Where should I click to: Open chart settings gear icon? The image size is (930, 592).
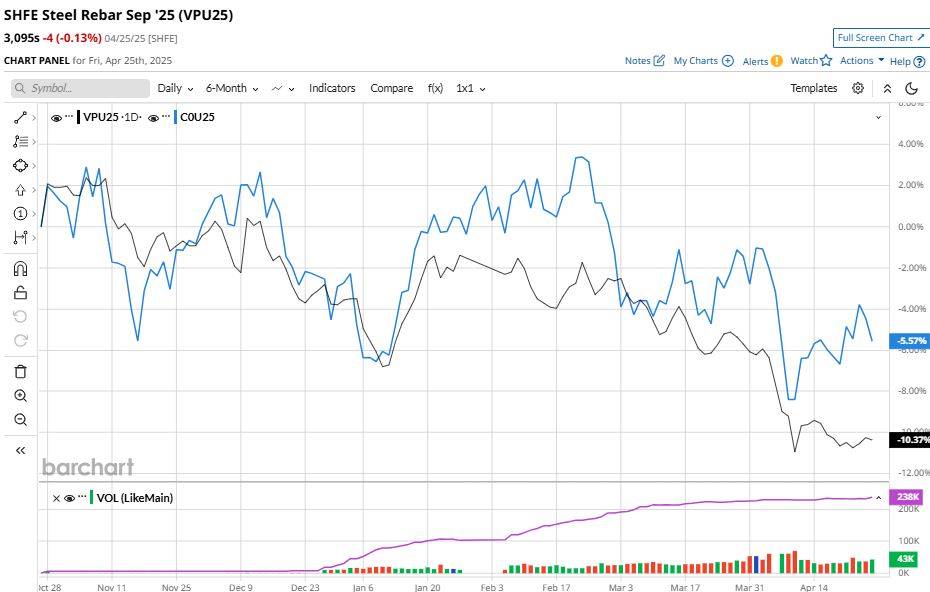click(x=858, y=88)
